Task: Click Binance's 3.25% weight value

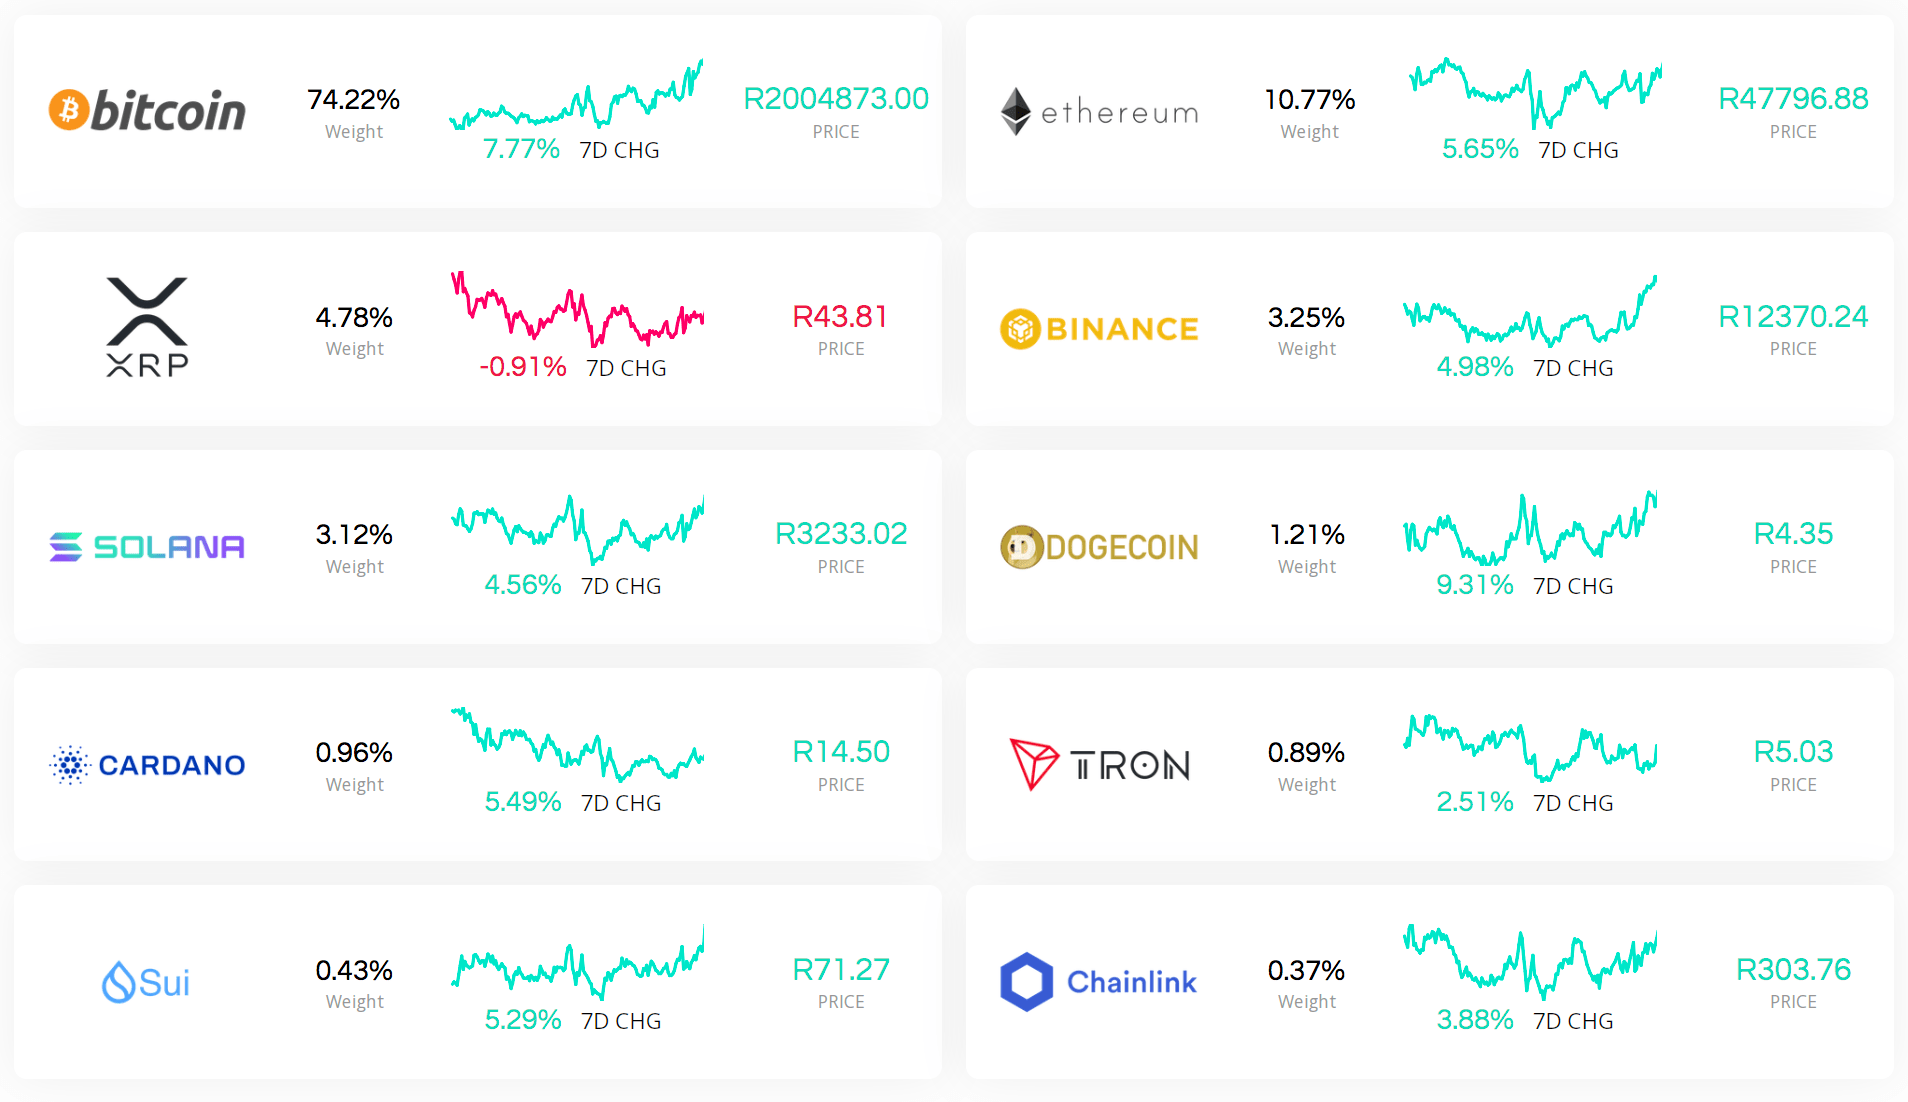Action: click(x=1306, y=317)
